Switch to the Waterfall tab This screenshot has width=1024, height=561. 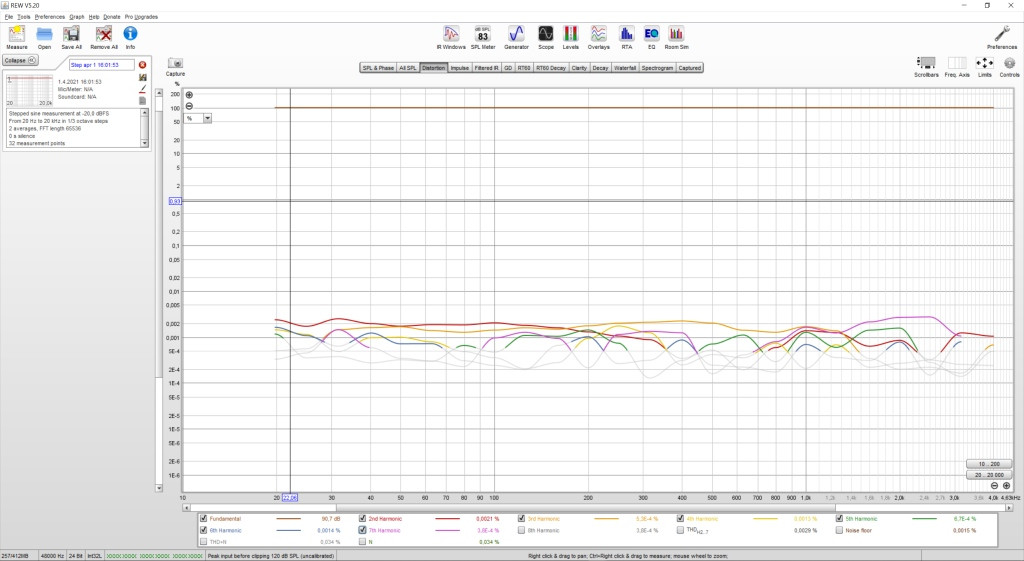pyautogui.click(x=625, y=68)
